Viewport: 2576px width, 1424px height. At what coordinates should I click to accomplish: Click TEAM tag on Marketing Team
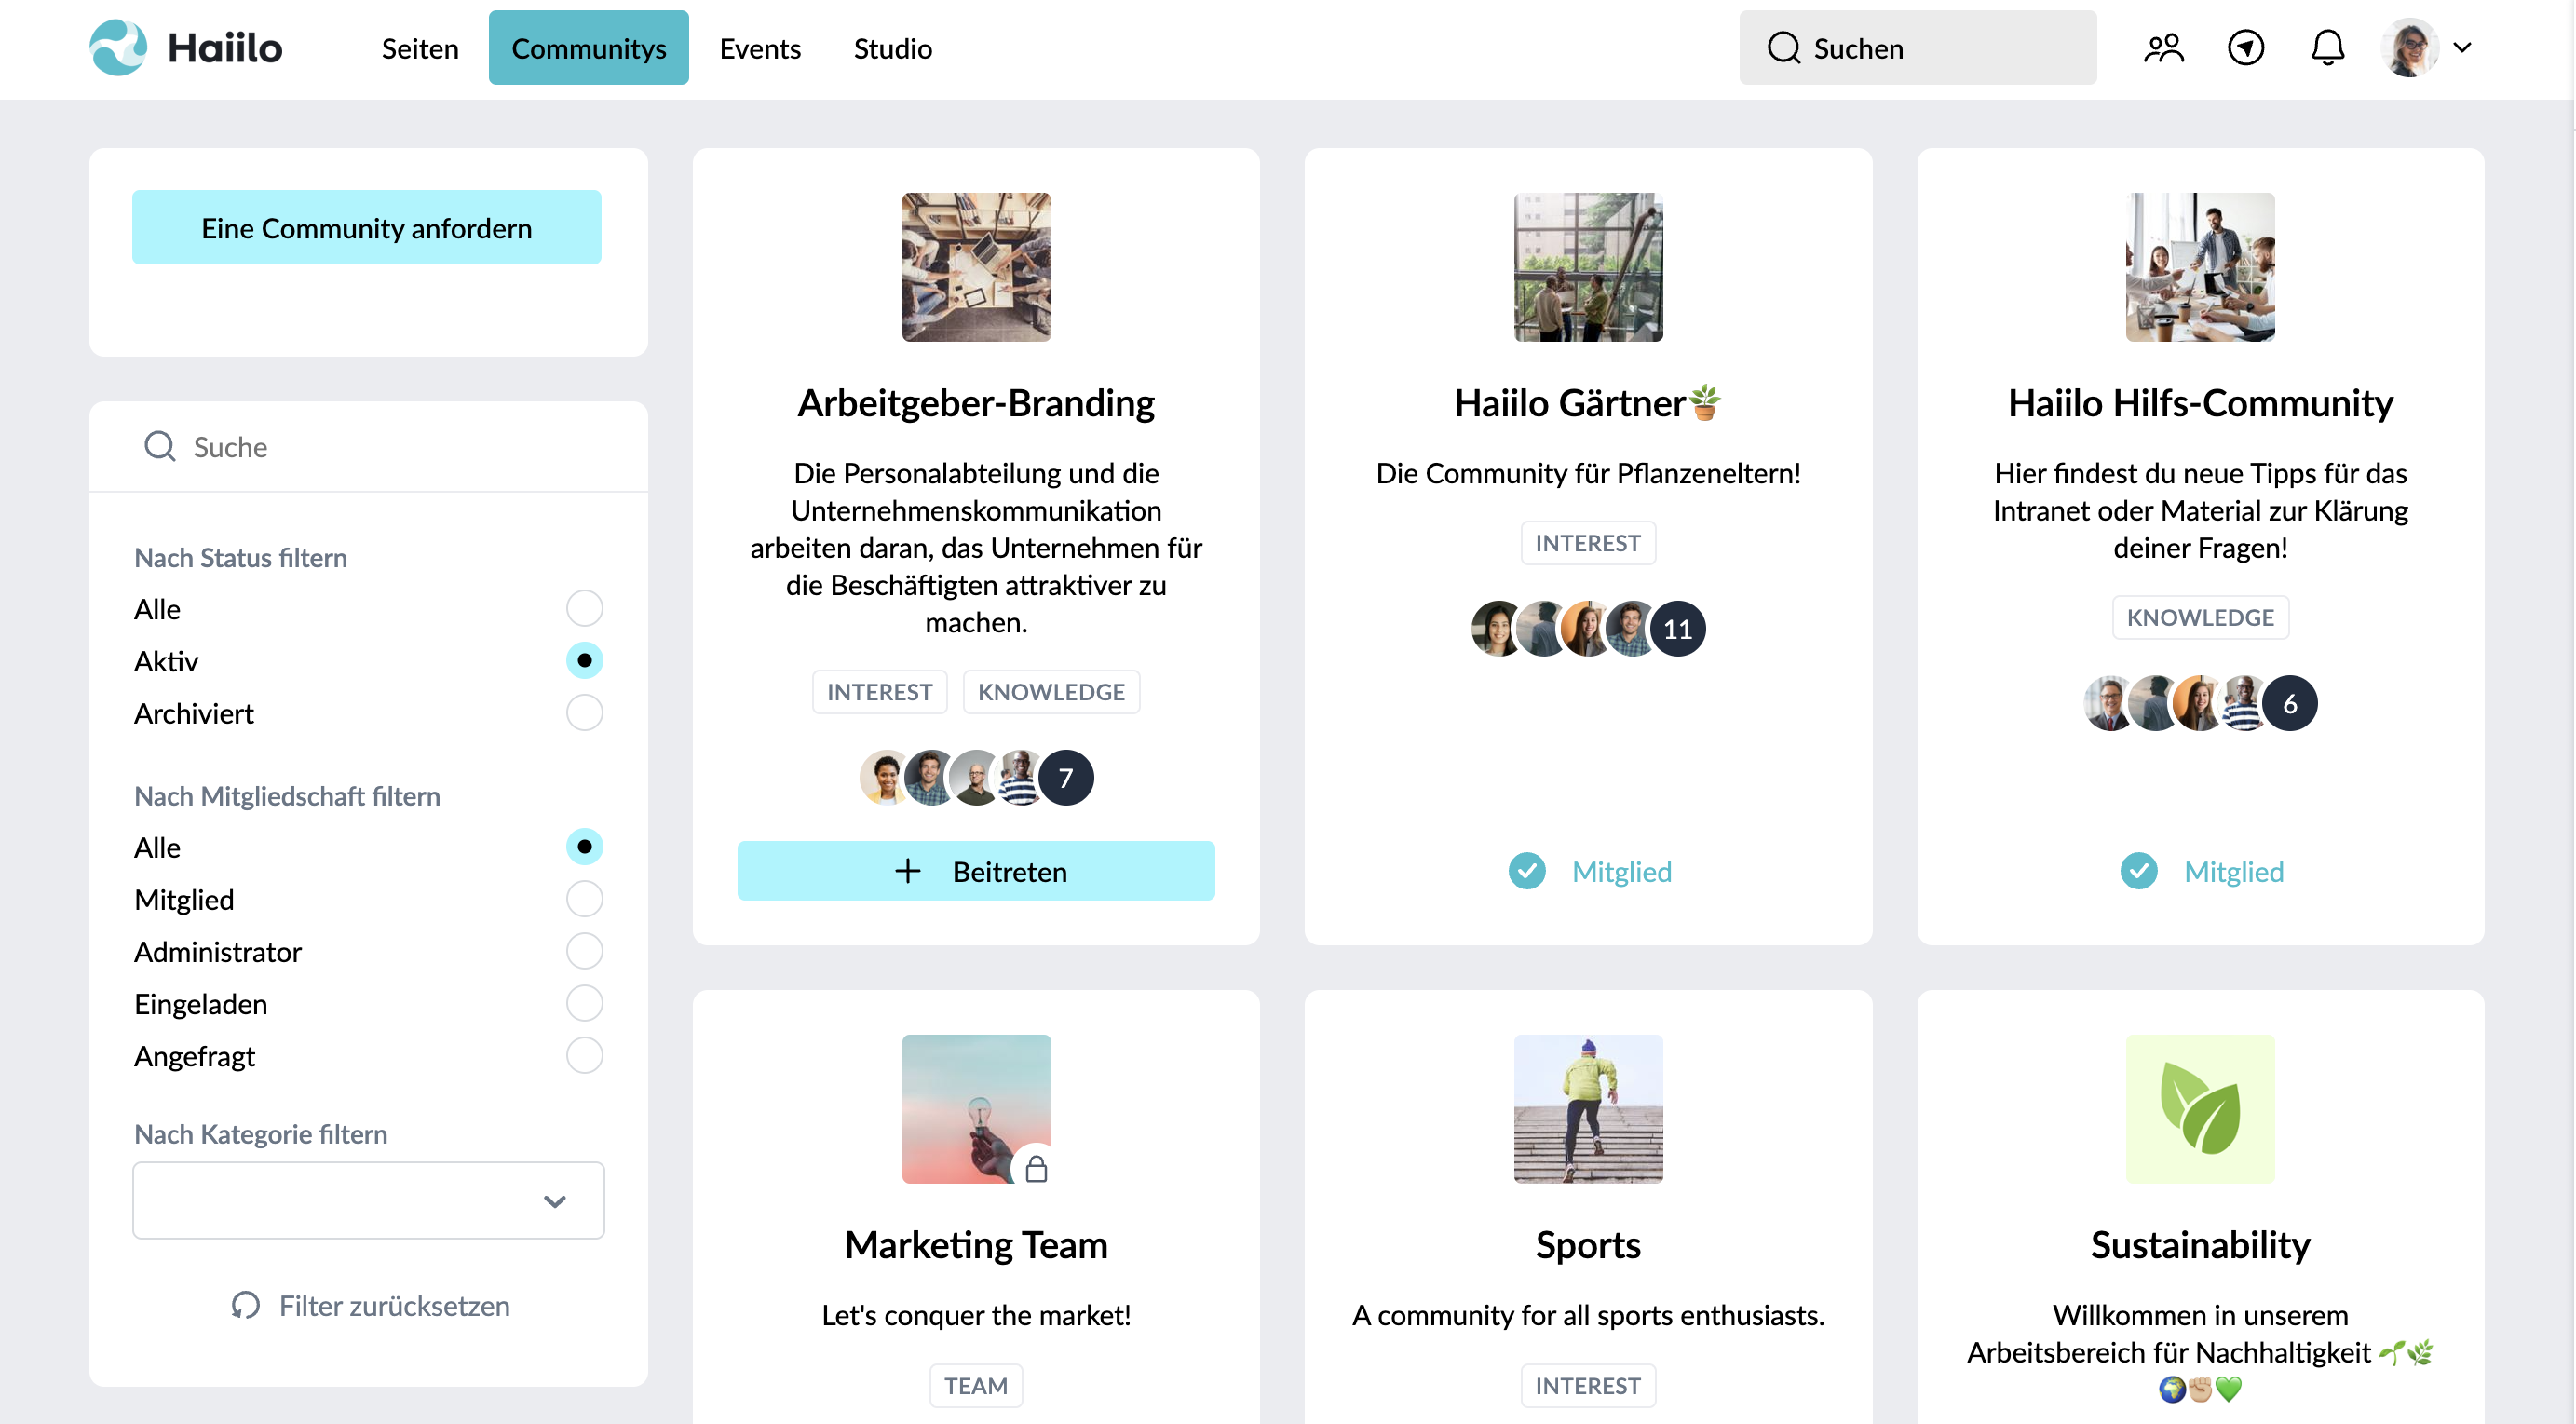[x=976, y=1386]
